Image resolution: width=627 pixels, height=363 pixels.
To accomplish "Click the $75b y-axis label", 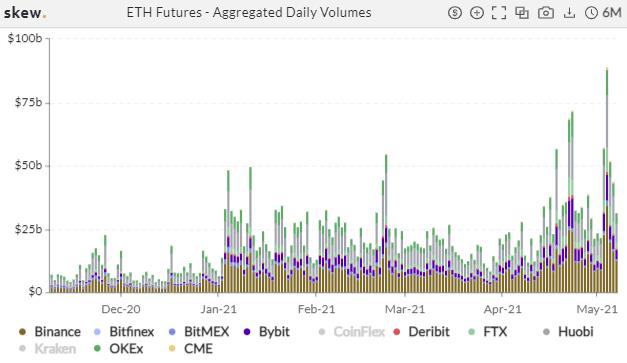I will point(28,102).
